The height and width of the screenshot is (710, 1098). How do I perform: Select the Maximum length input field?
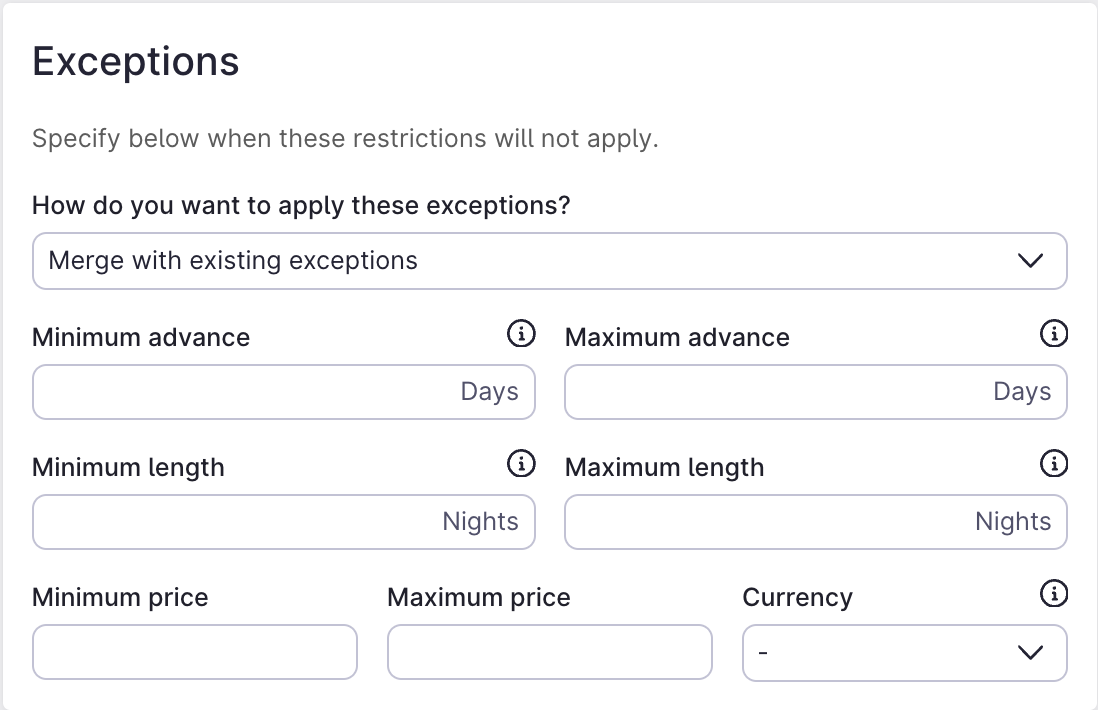[x=780, y=522]
